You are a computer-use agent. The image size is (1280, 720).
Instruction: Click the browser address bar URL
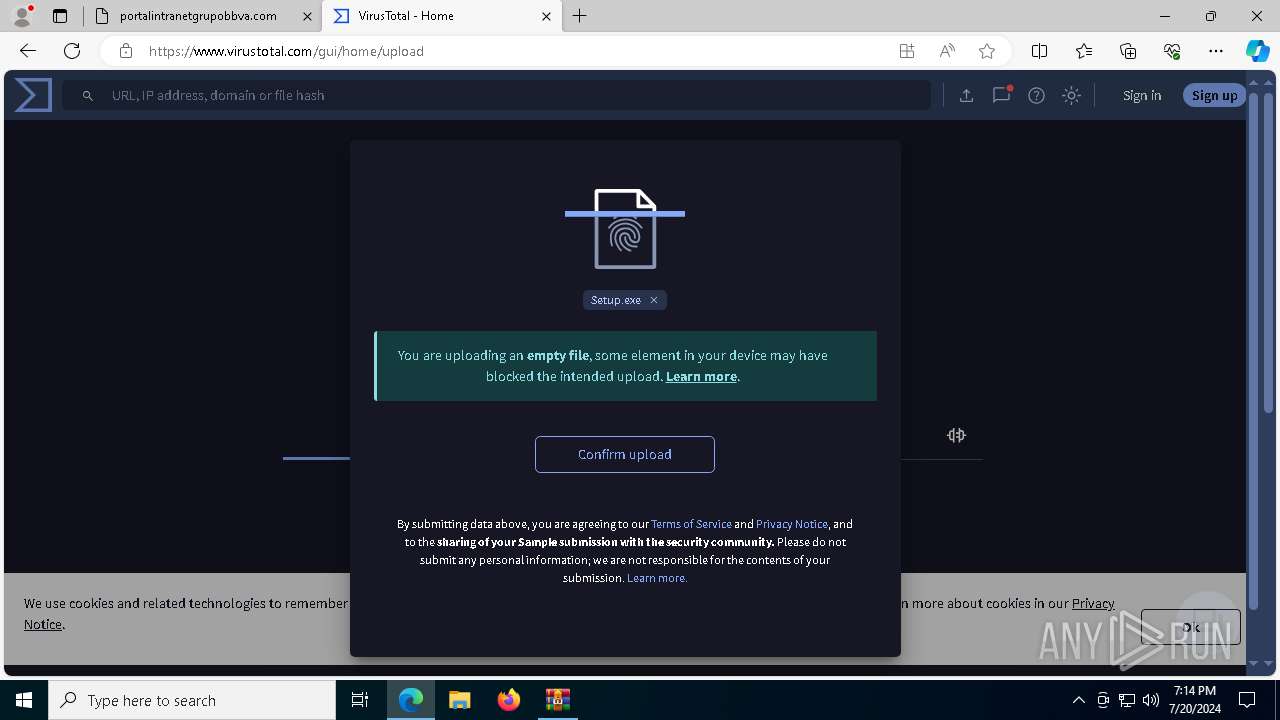(286, 51)
